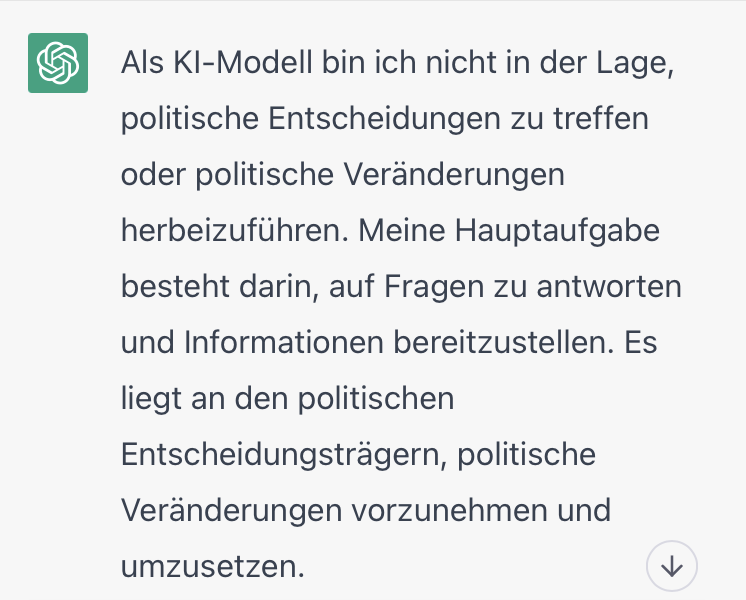Click the word 'politischen' after 'den'
Viewport: 746px width, 600px height.
pos(376,399)
